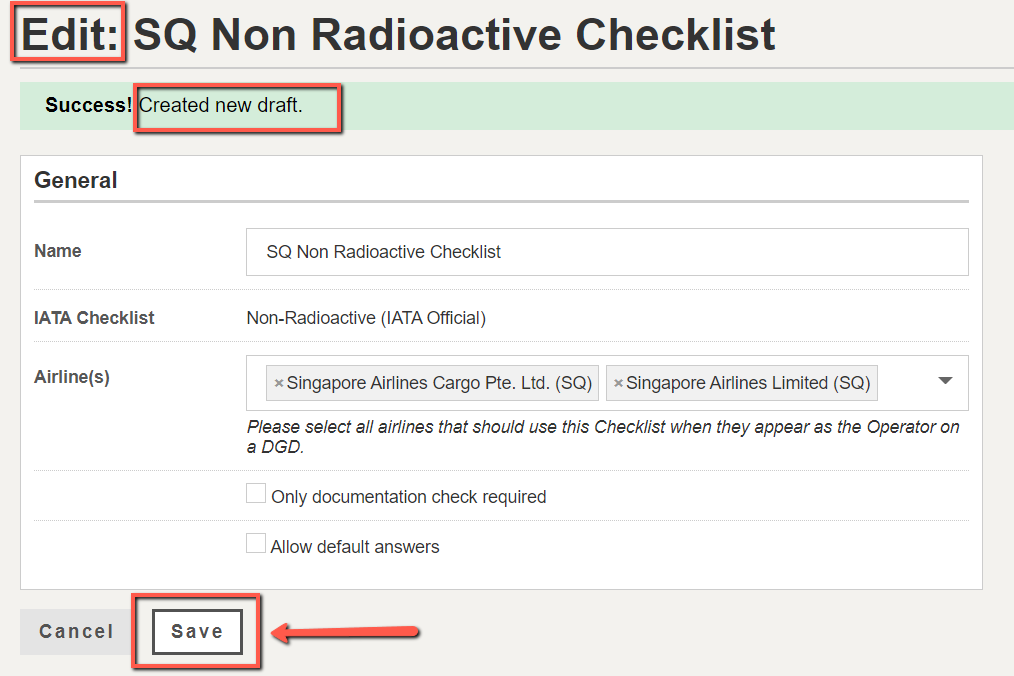Click the General section heading
Image resolution: width=1014 pixels, height=676 pixels.
click(76, 180)
